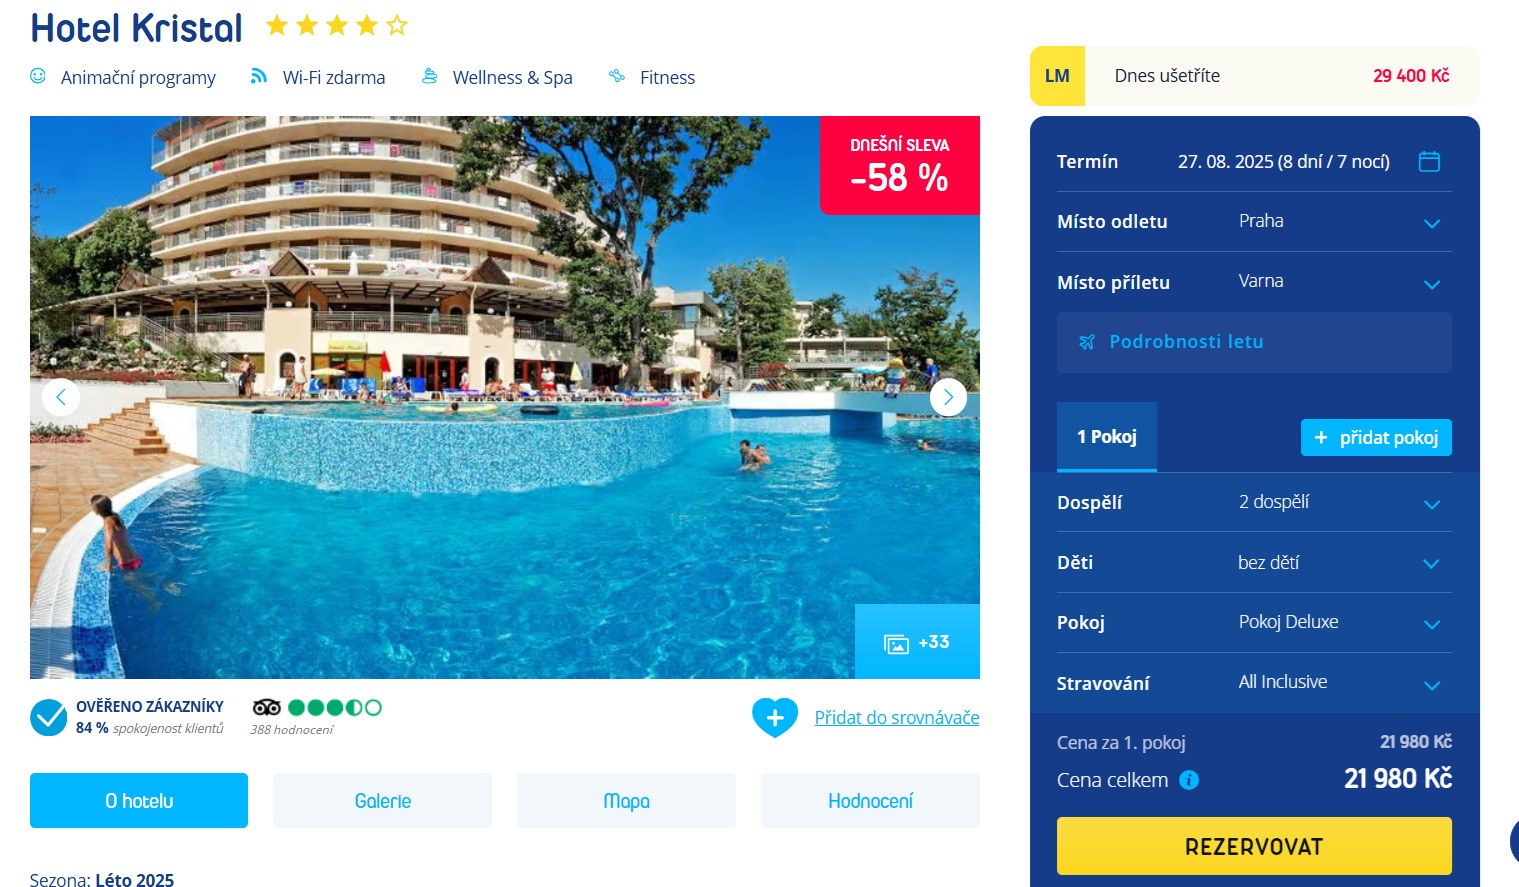Switch to the Mapa tab
The image size is (1519, 887).
tap(626, 800)
